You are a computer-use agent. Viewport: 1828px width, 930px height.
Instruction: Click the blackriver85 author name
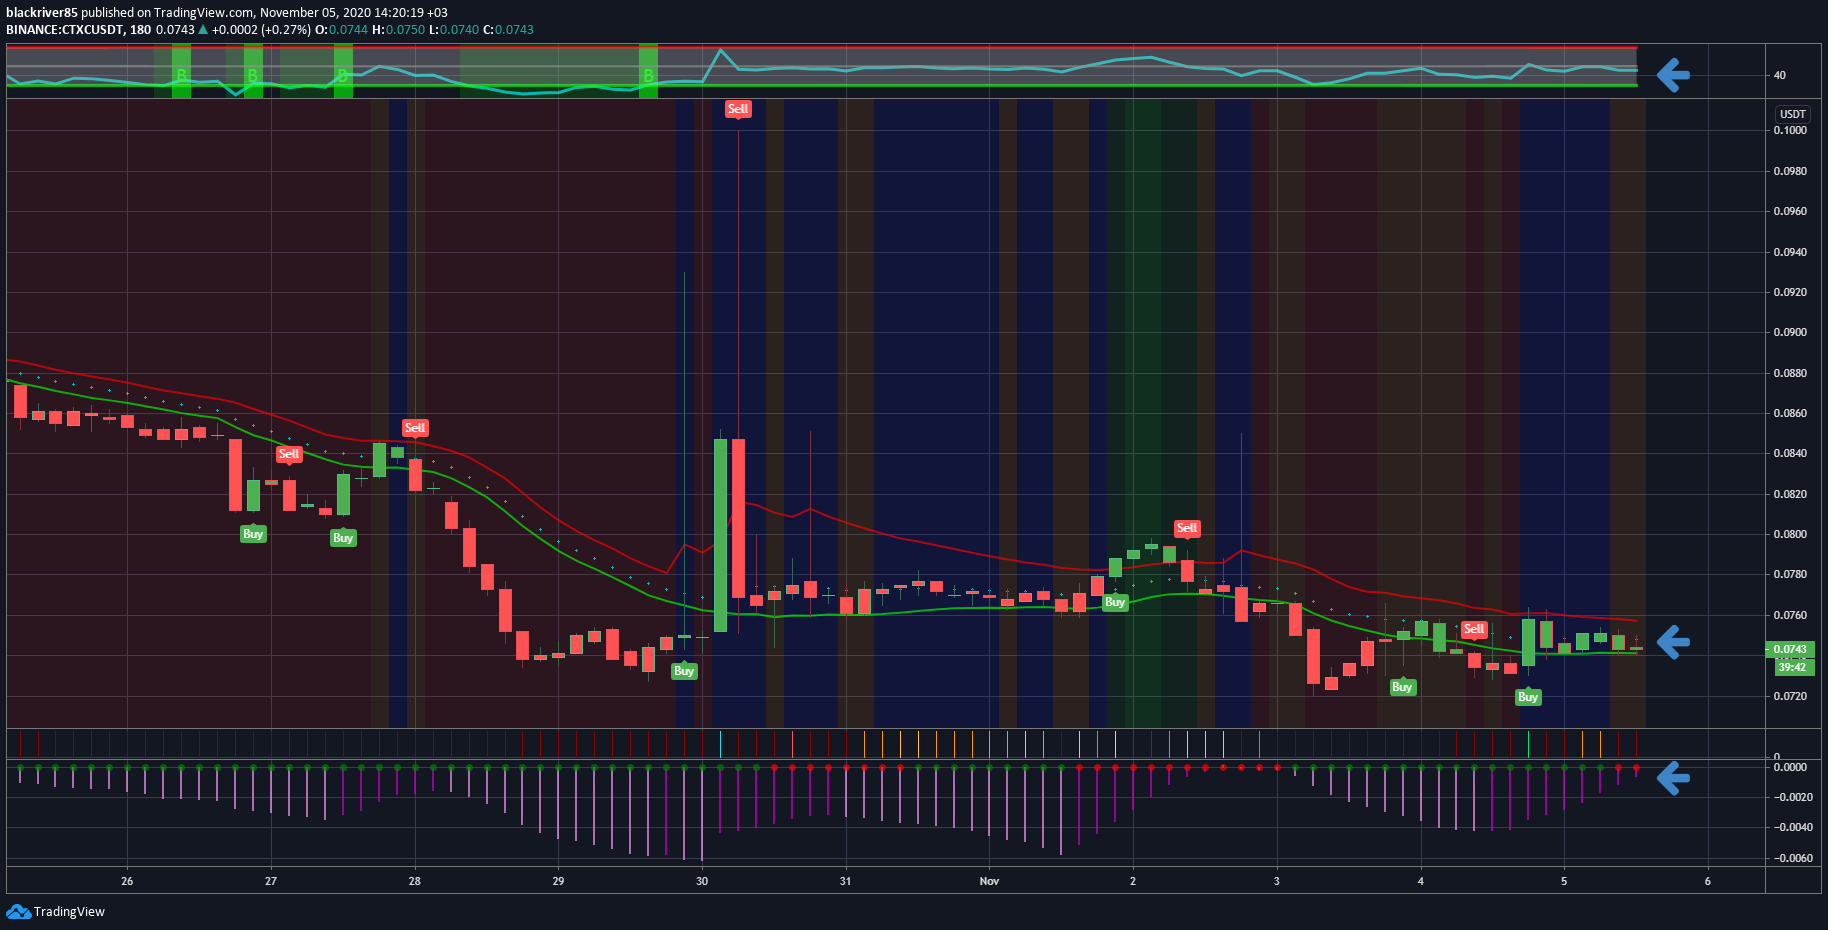pos(42,13)
